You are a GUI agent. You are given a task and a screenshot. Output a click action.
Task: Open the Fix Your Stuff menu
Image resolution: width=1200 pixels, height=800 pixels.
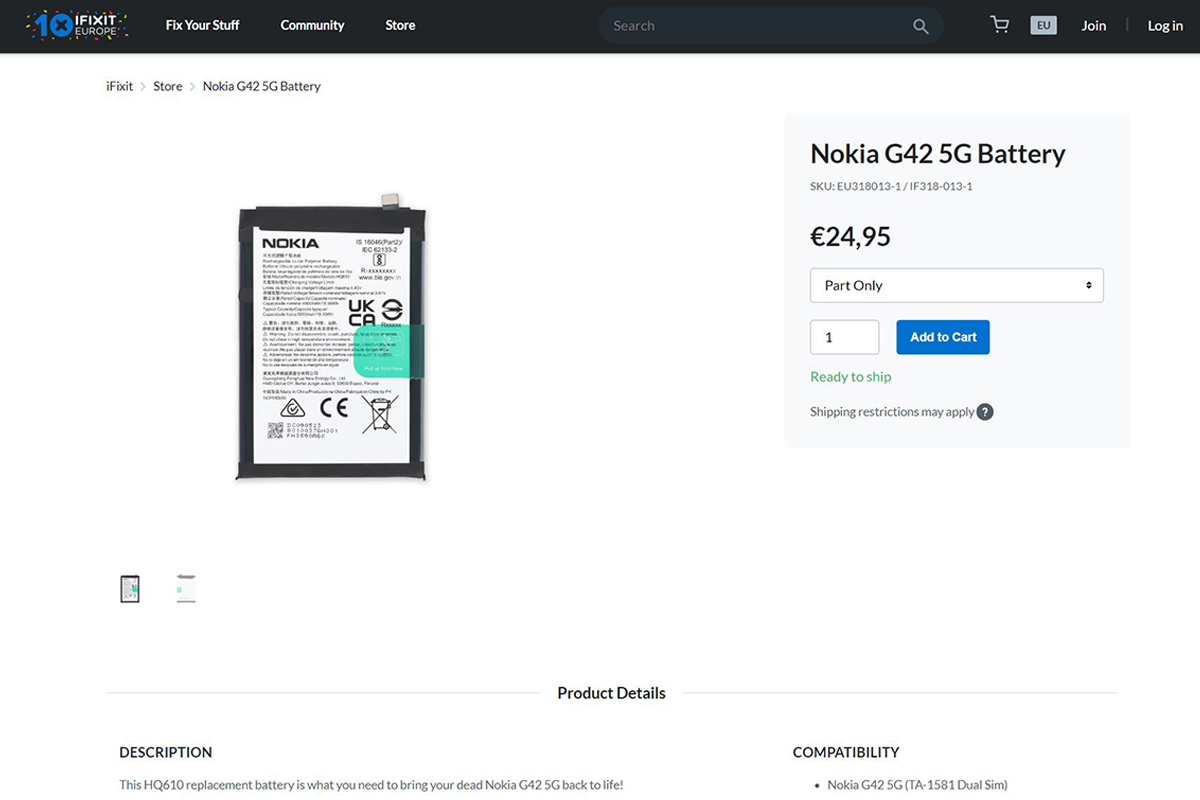click(x=203, y=25)
